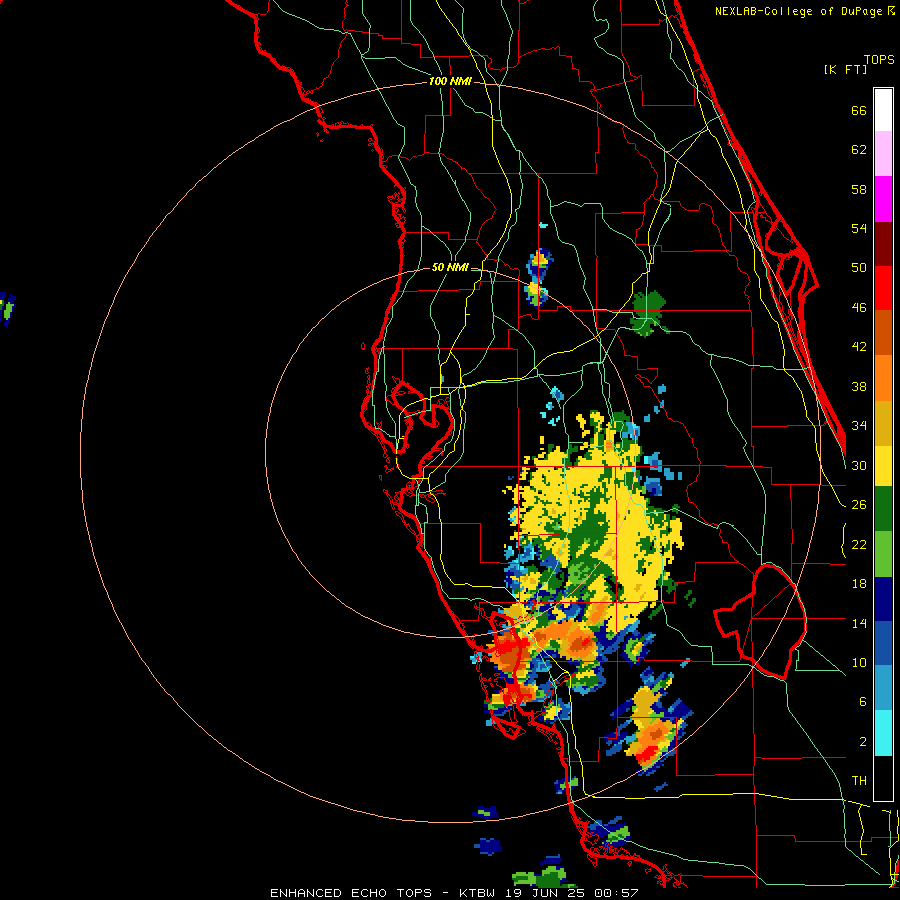Select the bright red legend swatch

pos(883,288)
